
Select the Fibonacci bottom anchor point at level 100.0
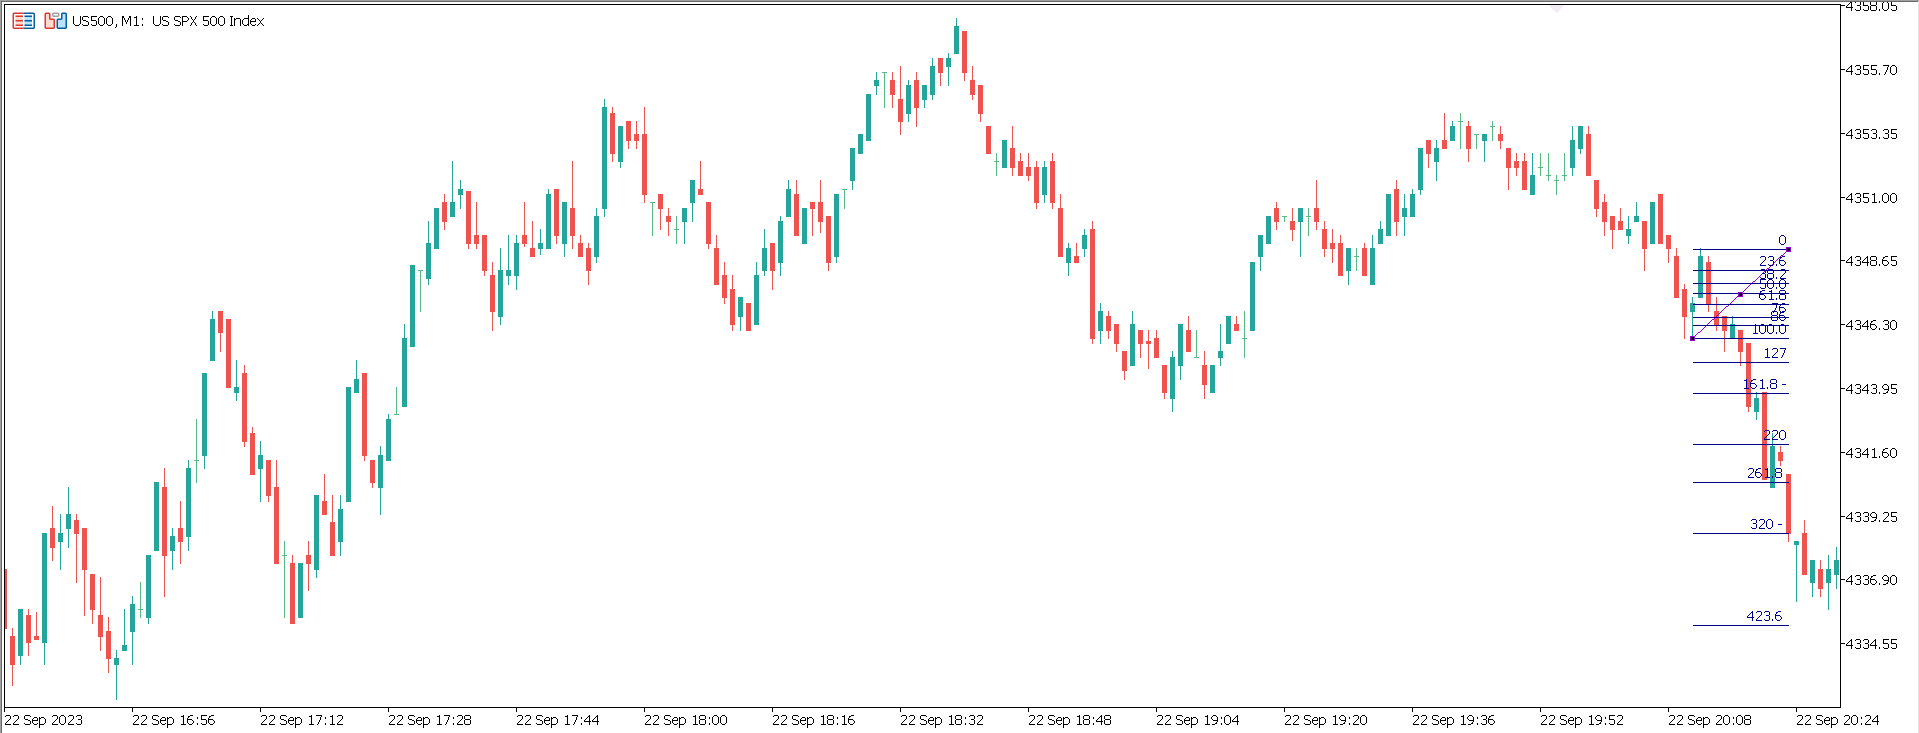click(x=1692, y=338)
